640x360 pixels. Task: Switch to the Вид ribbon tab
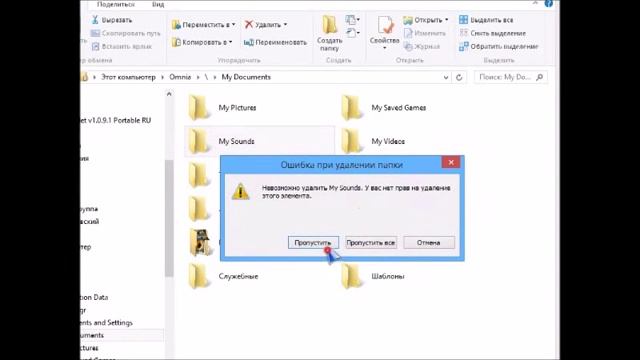click(158, 4)
